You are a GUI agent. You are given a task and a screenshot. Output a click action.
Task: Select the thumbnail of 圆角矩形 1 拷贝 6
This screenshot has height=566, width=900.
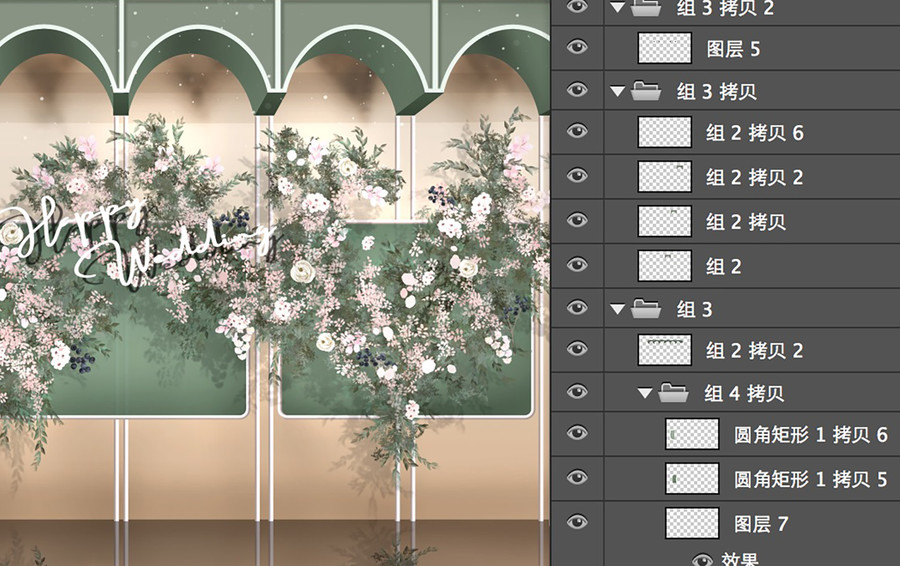[692, 434]
